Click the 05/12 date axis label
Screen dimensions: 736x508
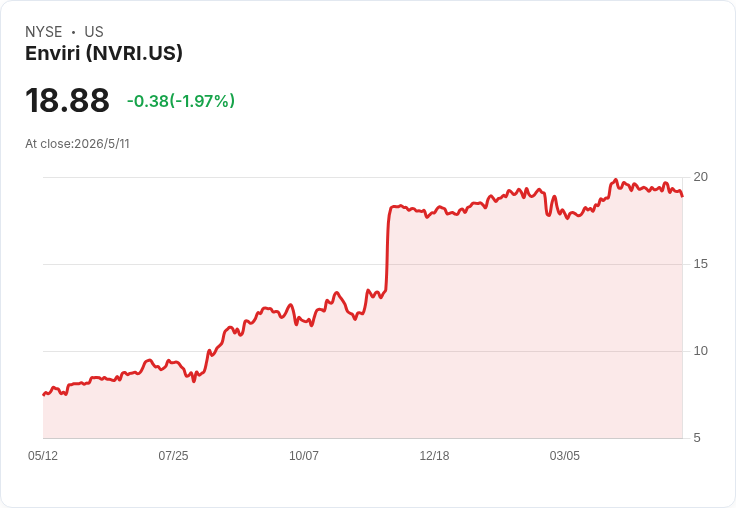[43, 455]
